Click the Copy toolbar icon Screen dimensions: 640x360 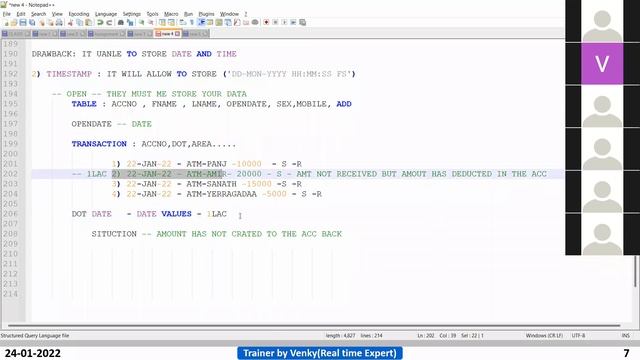click(80, 22)
